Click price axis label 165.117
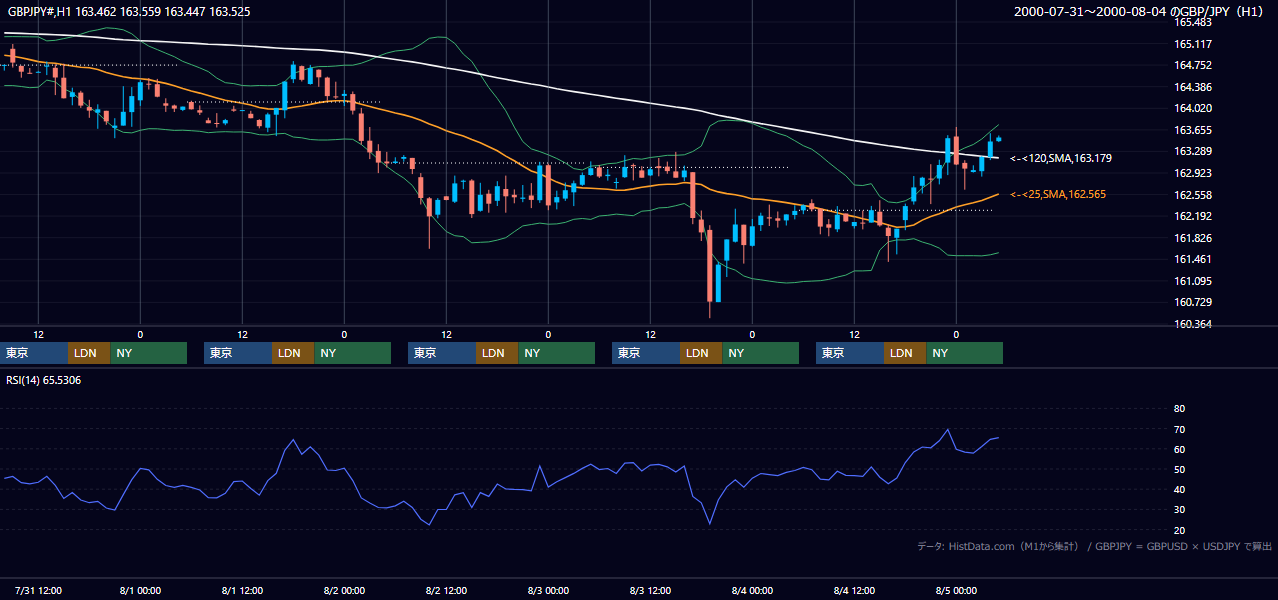This screenshot has width=1278, height=600. [1193, 44]
